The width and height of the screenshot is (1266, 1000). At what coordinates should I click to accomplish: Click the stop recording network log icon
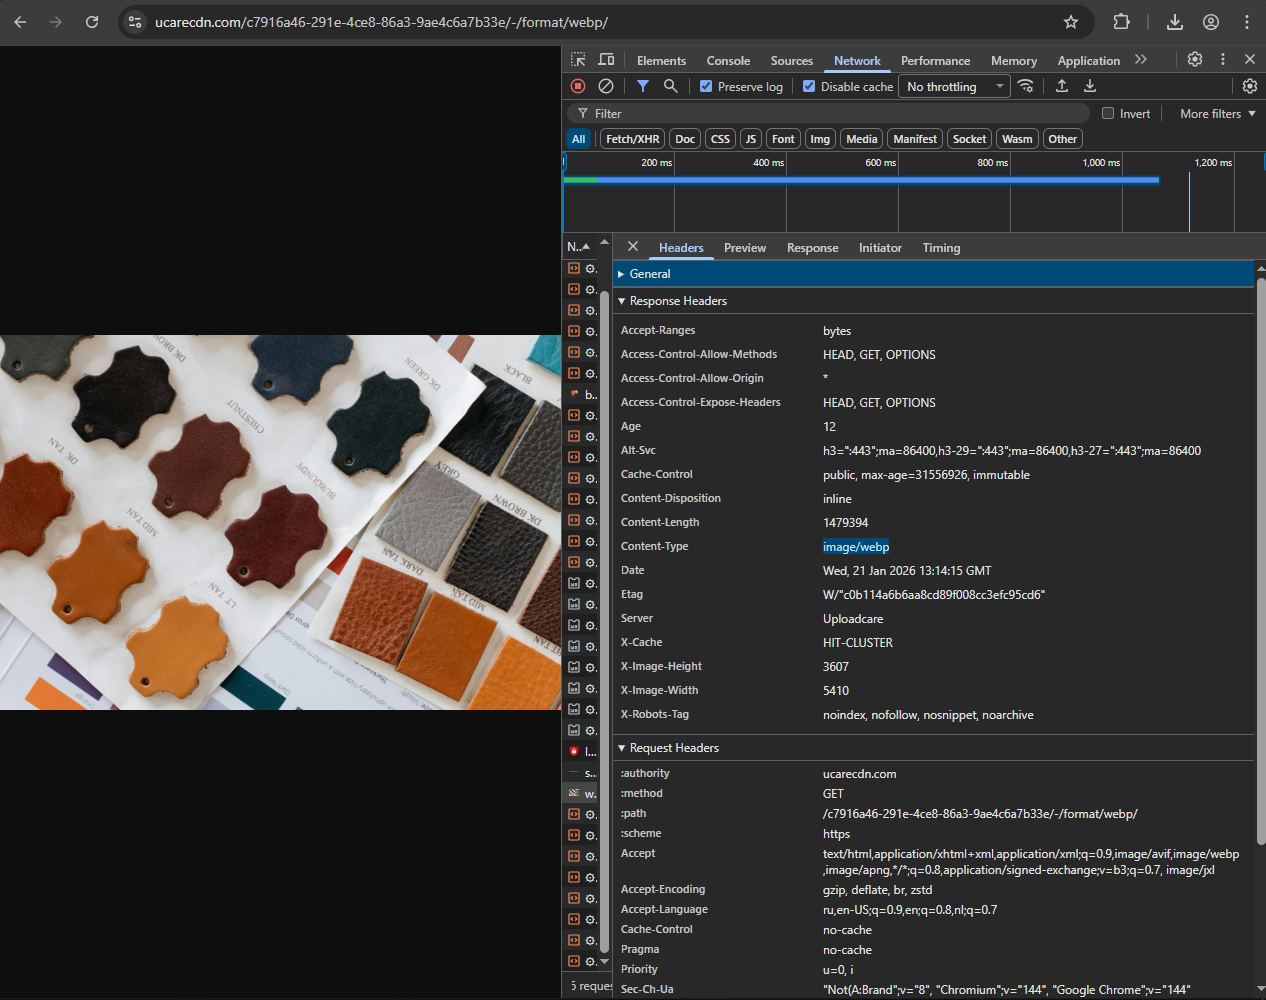coord(578,86)
